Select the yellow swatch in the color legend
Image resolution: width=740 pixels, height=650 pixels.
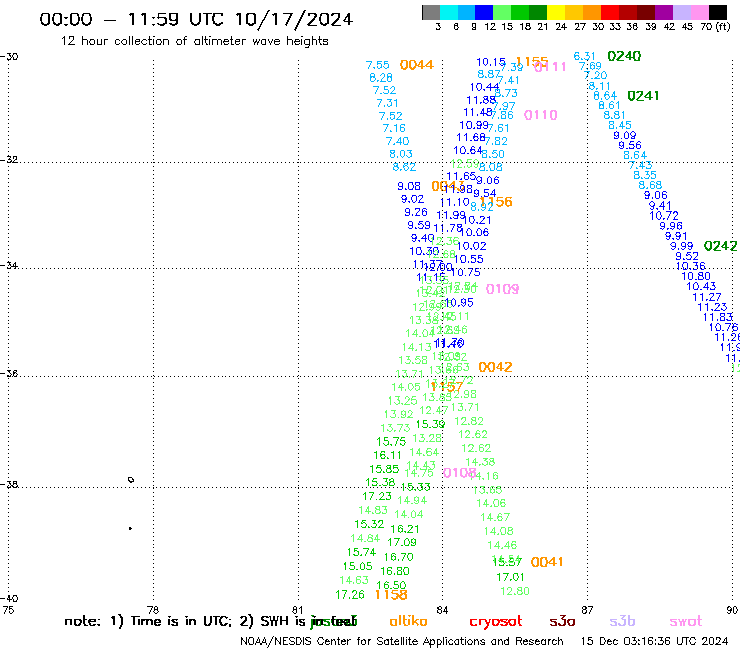tap(556, 12)
